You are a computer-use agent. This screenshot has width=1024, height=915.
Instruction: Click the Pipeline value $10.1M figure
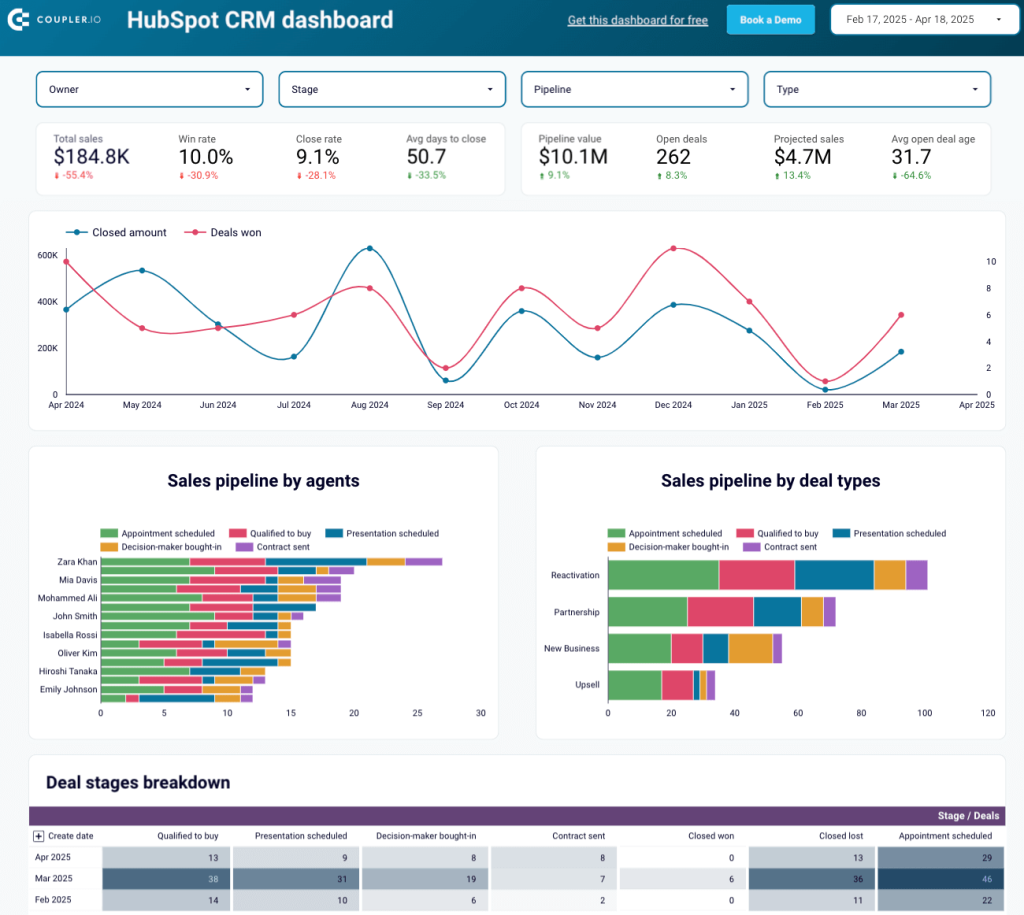[x=573, y=157]
